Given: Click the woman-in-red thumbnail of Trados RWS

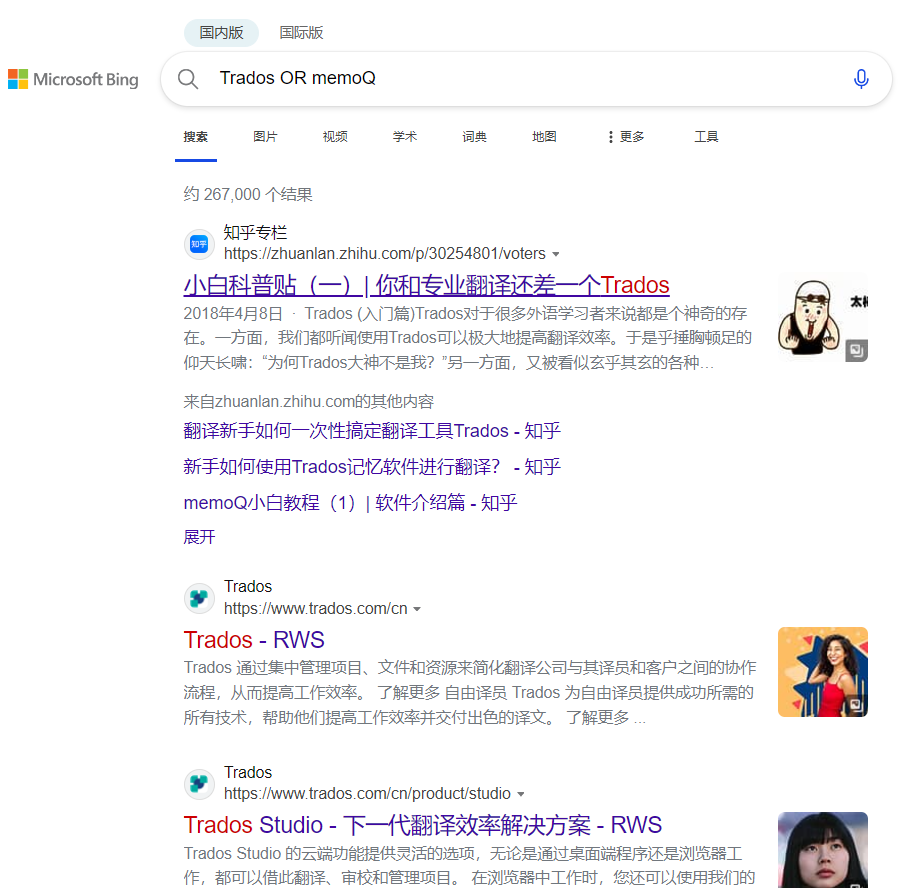Looking at the screenshot, I should pyautogui.click(x=823, y=672).
